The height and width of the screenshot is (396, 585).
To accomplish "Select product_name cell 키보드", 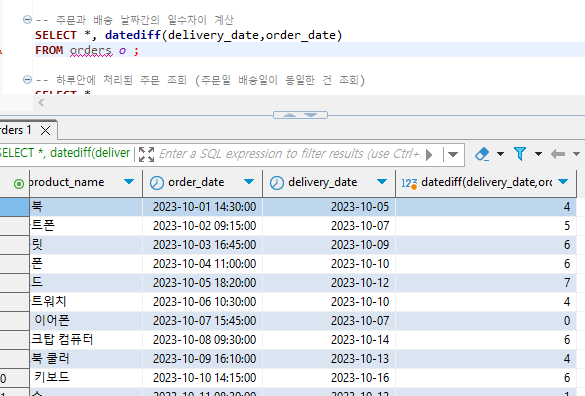I will pyautogui.click(x=86, y=378).
